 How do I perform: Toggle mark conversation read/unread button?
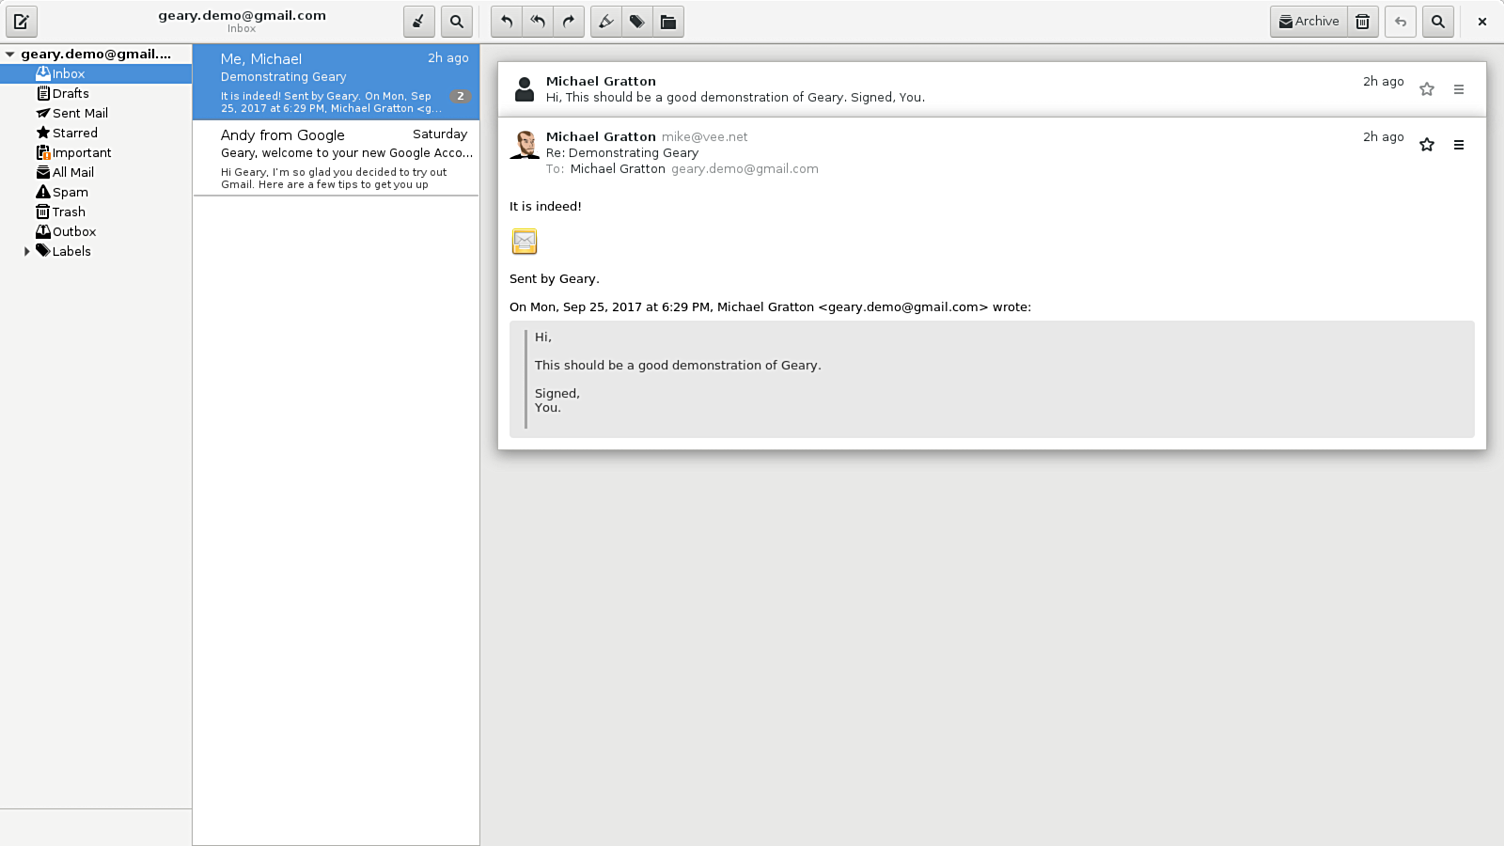pos(605,22)
